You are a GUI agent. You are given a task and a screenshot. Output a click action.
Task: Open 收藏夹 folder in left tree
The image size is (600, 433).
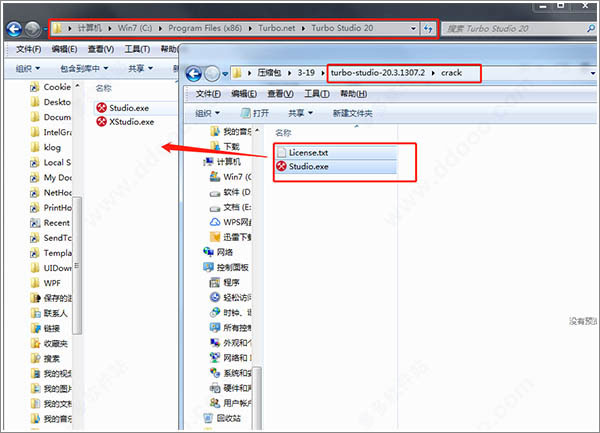pyautogui.click(x=49, y=343)
